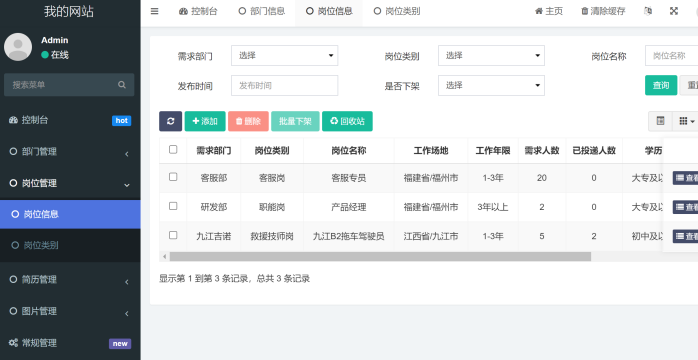The image size is (698, 360).
Task: Click the language switch icon
Action: pyautogui.click(x=648, y=12)
